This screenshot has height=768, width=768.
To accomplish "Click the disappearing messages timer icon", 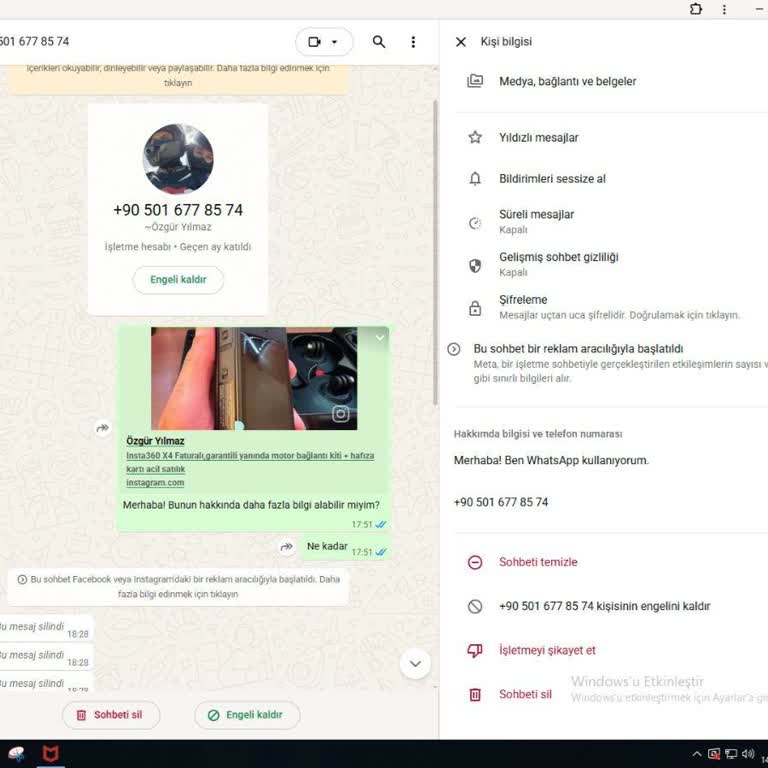I will [x=475, y=223].
